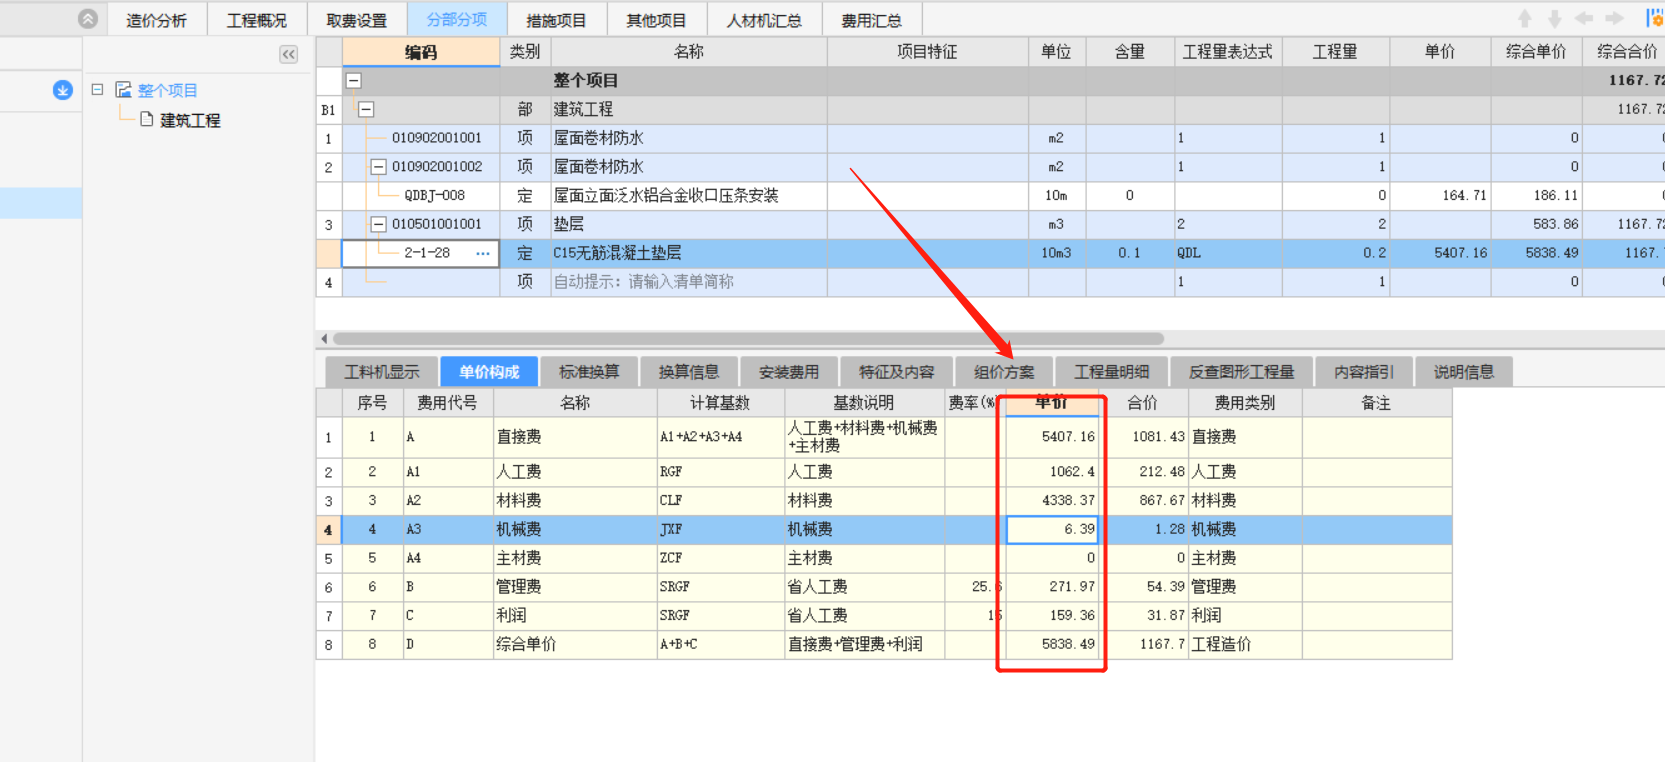Switch to 工料机显示 tab
This screenshot has width=1665, height=762.
[x=382, y=372]
